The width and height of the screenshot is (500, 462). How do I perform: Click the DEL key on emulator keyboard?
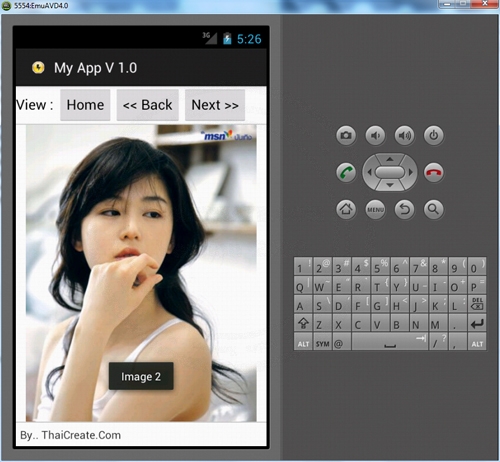pyautogui.click(x=477, y=304)
